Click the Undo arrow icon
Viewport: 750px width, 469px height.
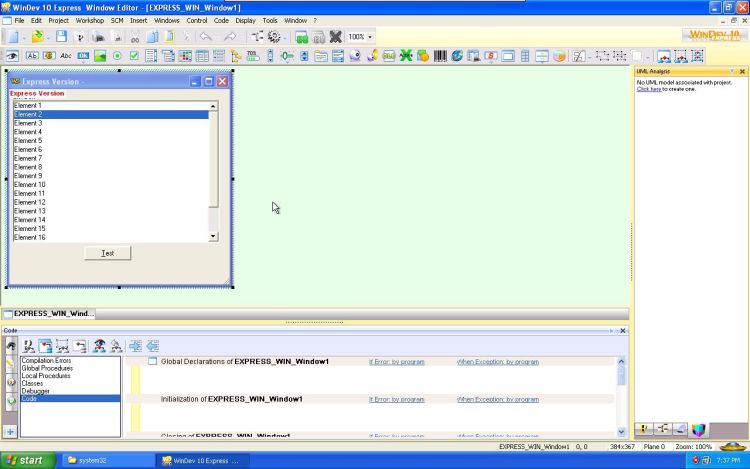(206, 37)
